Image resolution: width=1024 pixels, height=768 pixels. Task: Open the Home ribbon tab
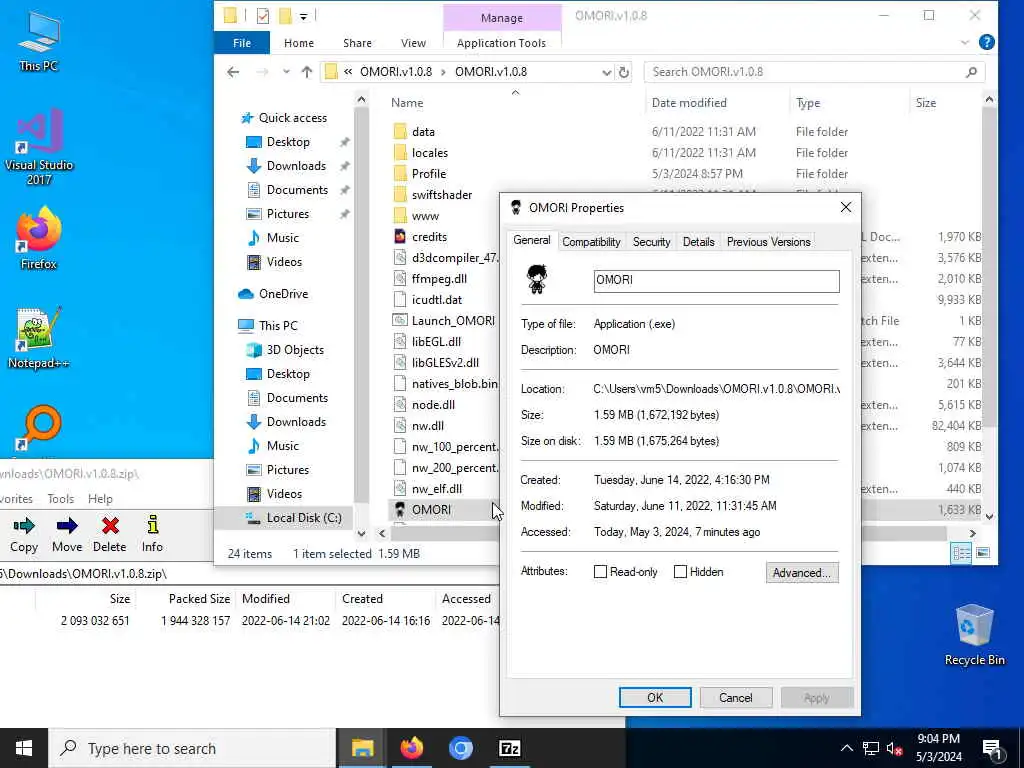(x=299, y=42)
